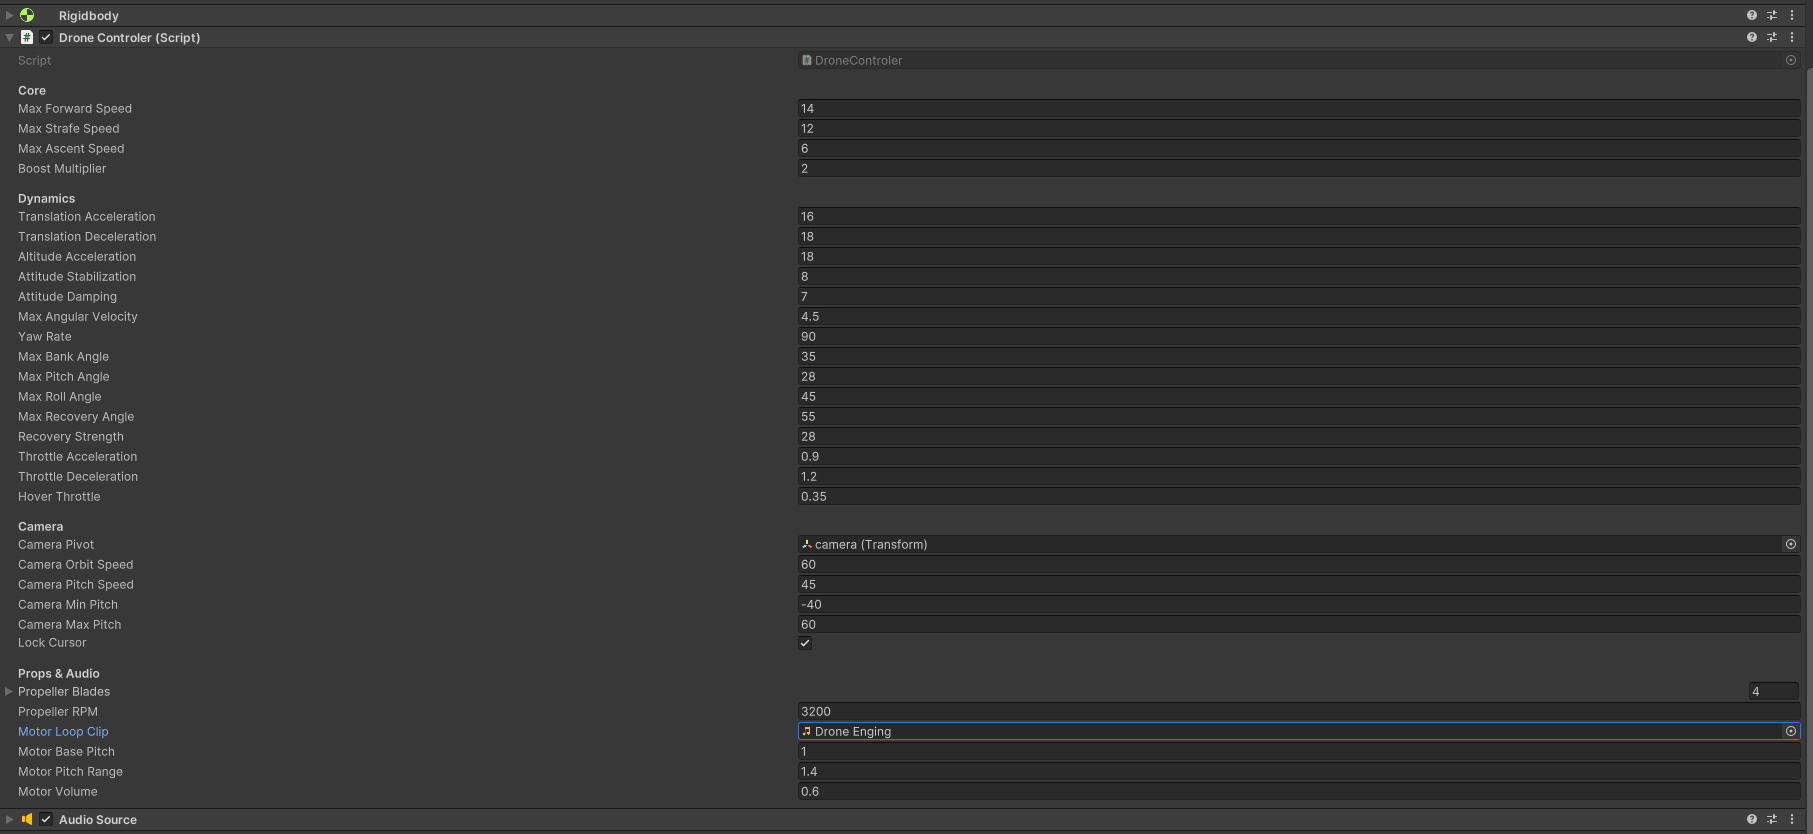Edit the Attitude Stabilization field

[x=1299, y=276]
